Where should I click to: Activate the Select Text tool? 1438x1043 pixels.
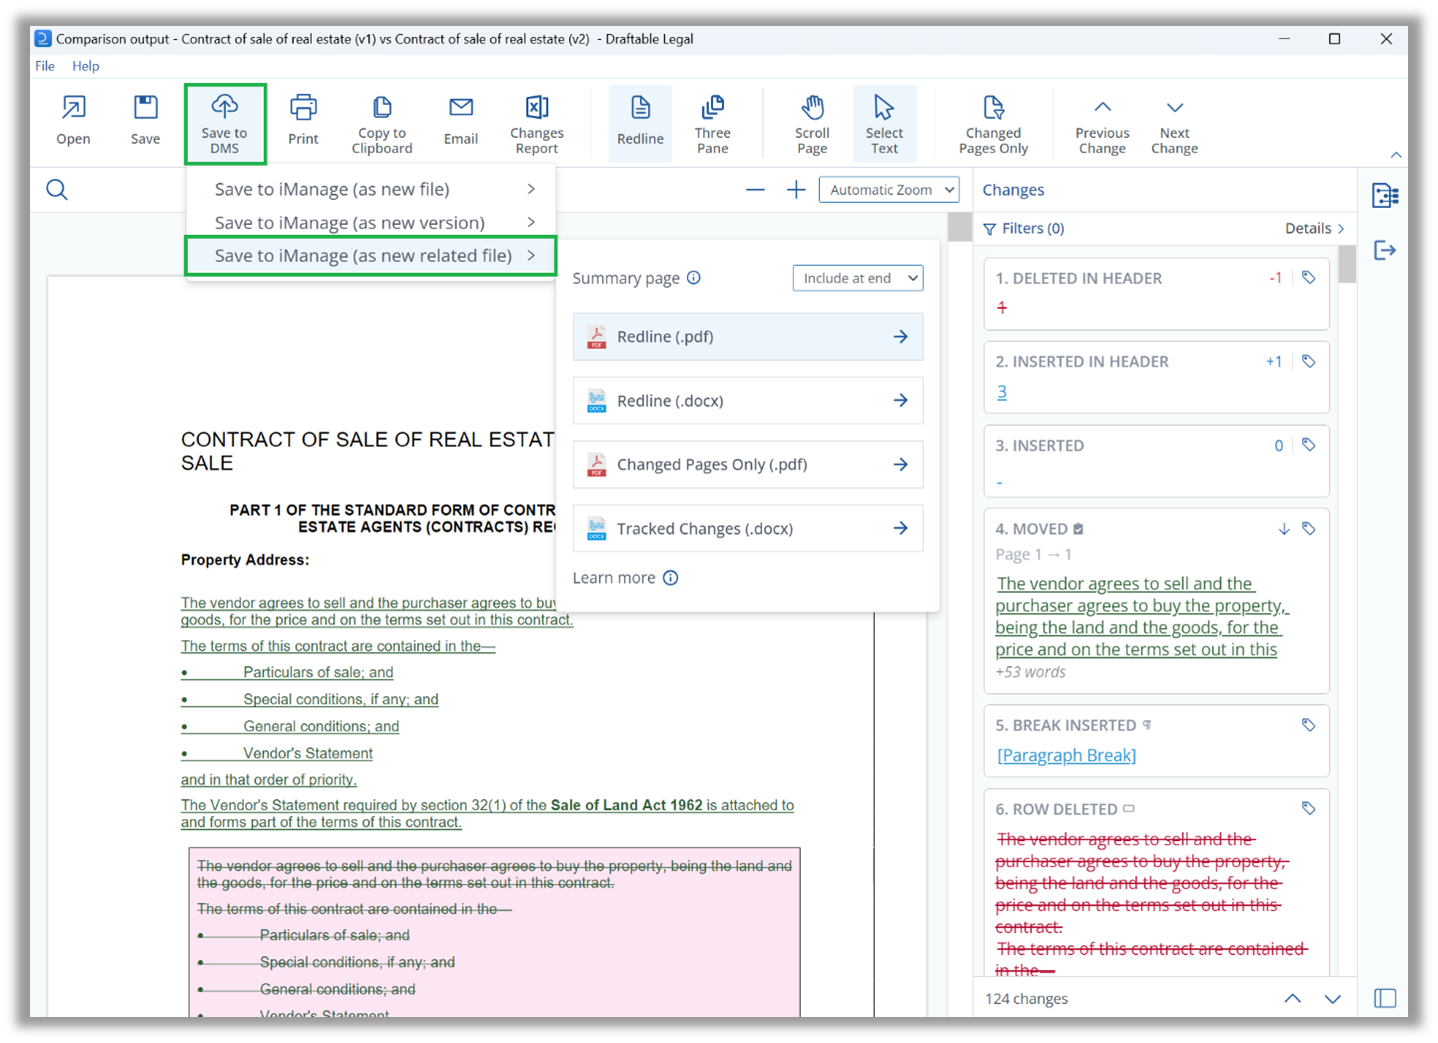pos(884,123)
